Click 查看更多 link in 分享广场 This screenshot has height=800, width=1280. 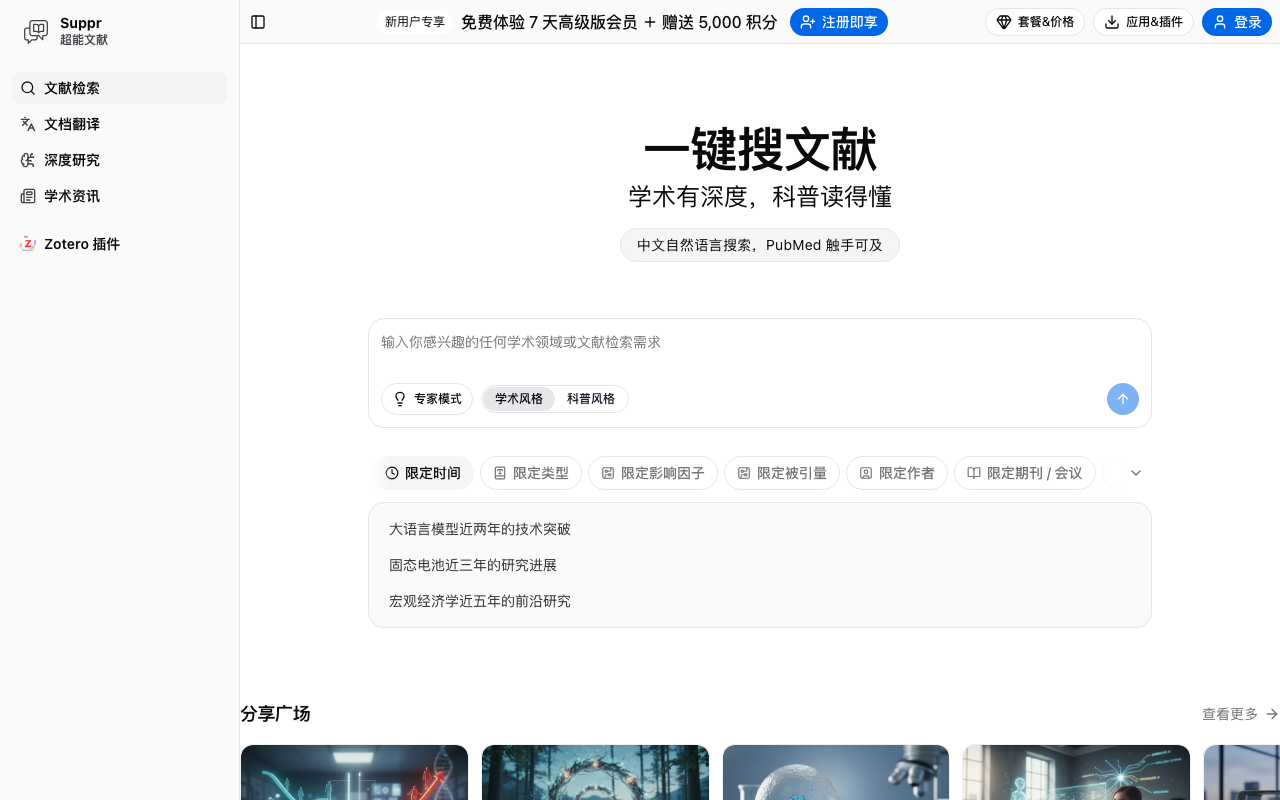tap(1240, 714)
